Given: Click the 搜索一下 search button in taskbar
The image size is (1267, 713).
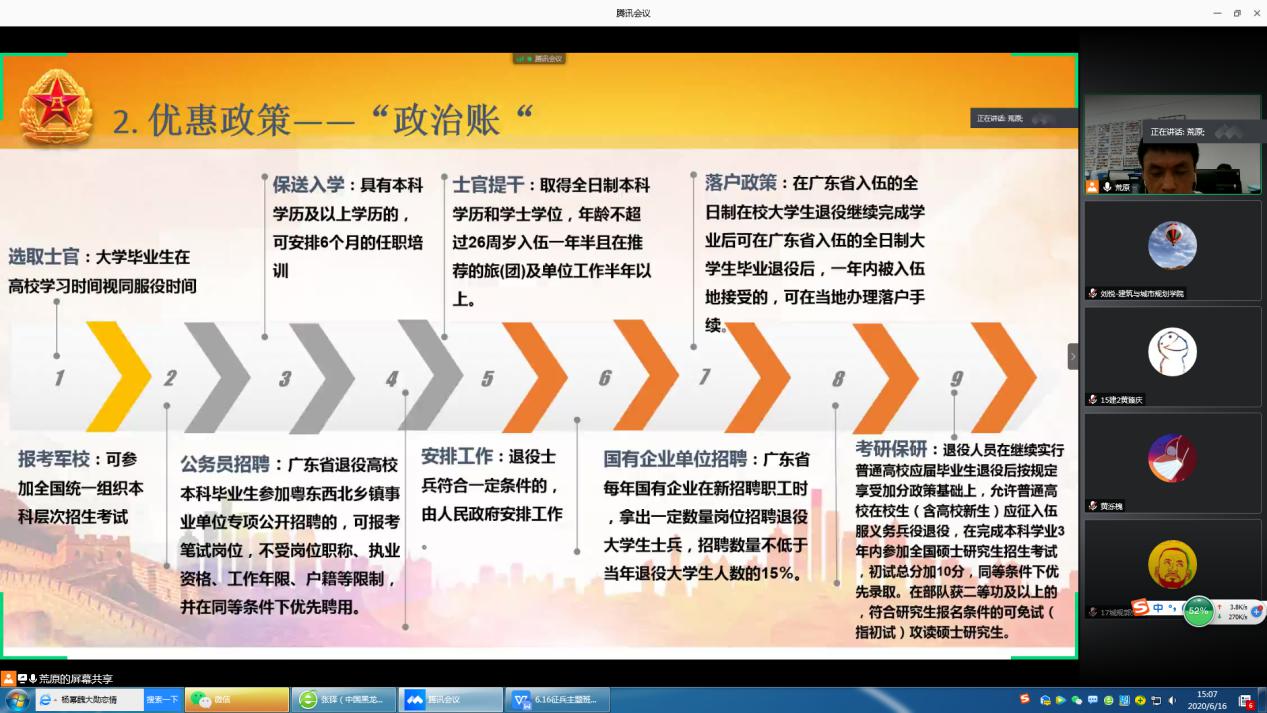Looking at the screenshot, I should 162,700.
